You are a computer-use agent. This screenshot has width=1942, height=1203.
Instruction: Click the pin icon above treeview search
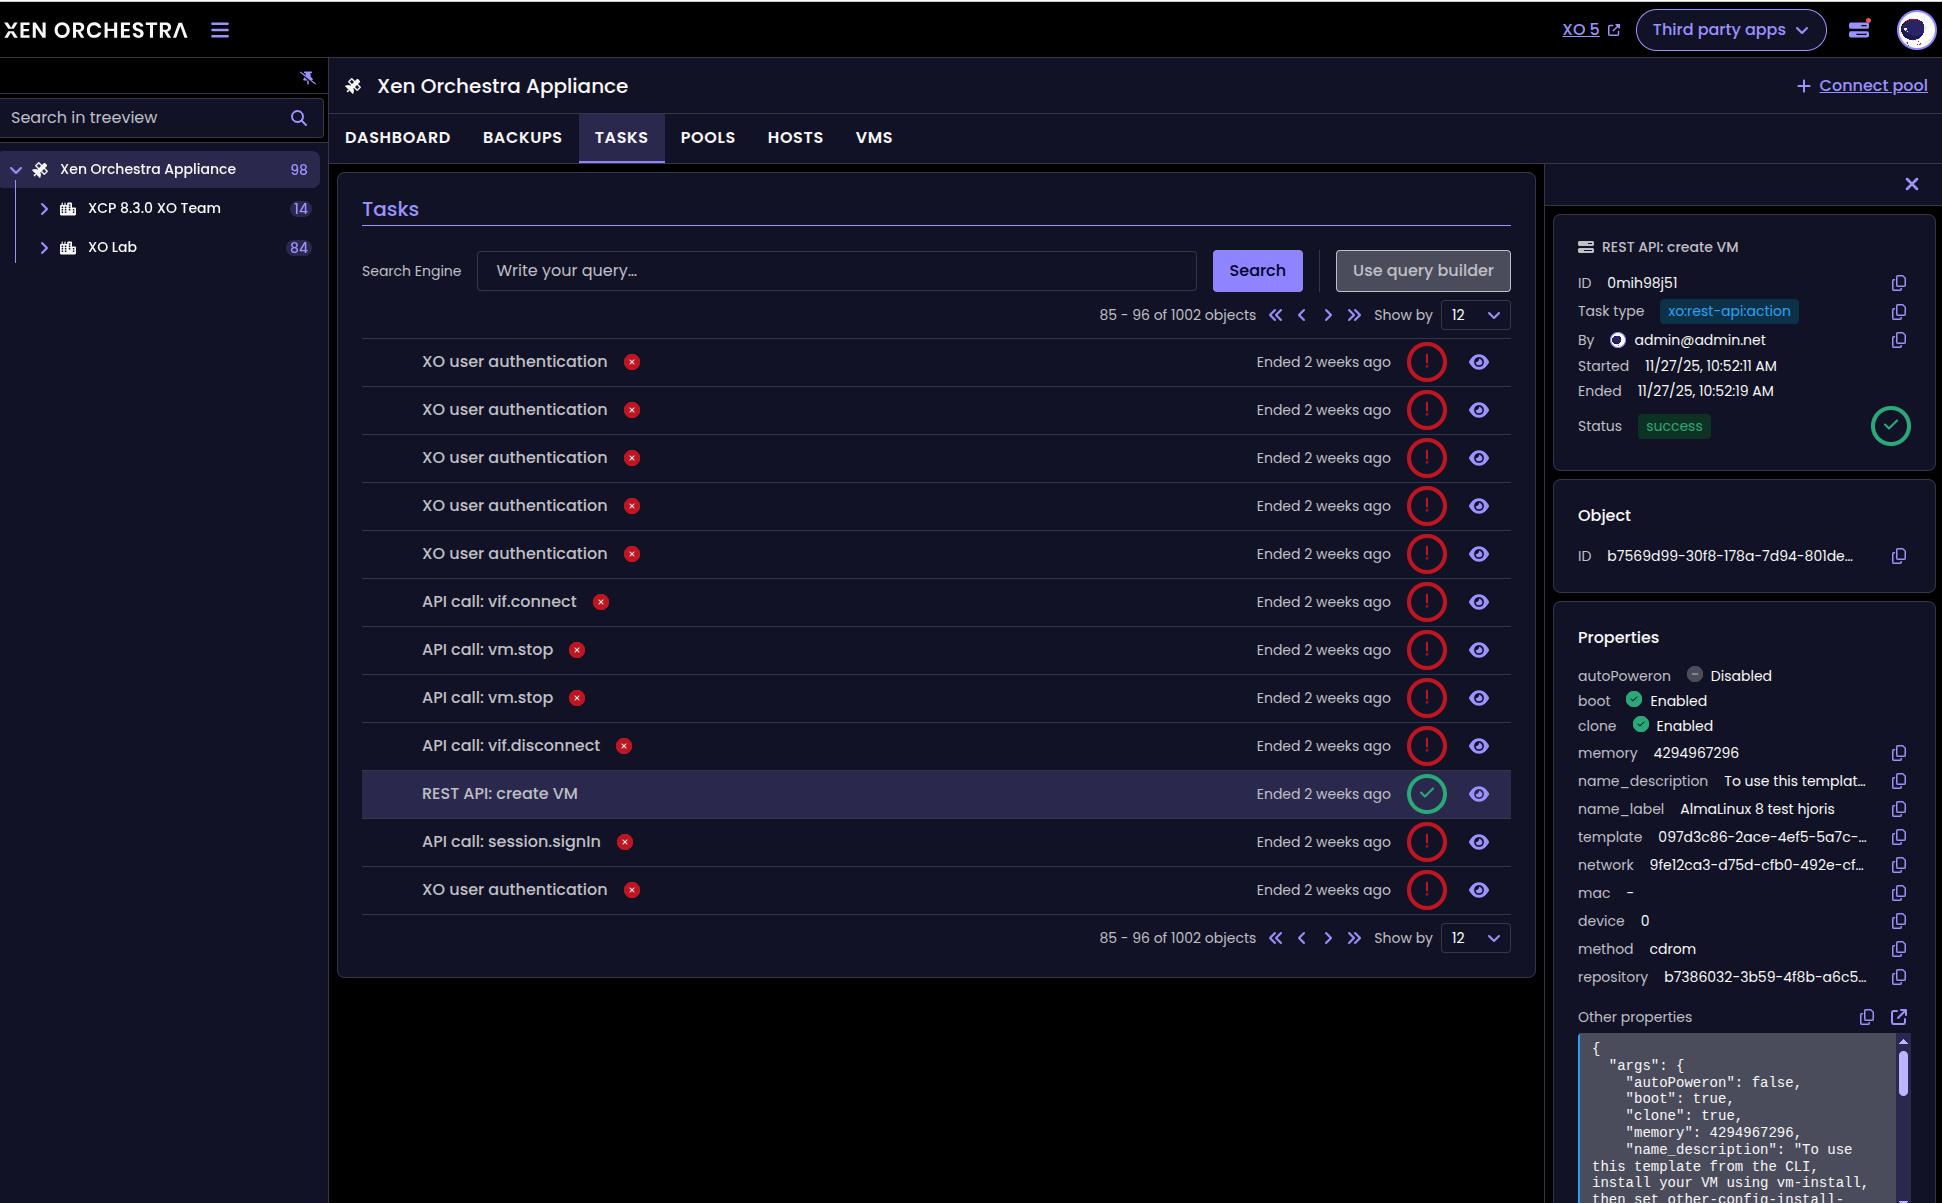click(x=307, y=77)
